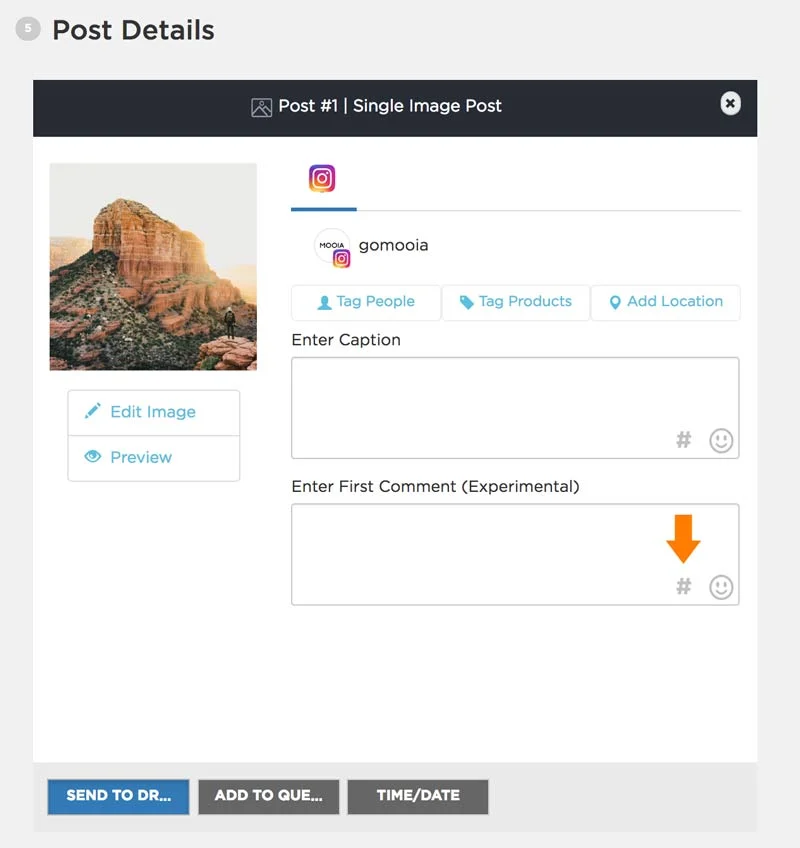Add a location to the post
The width and height of the screenshot is (800, 848).
[665, 302]
